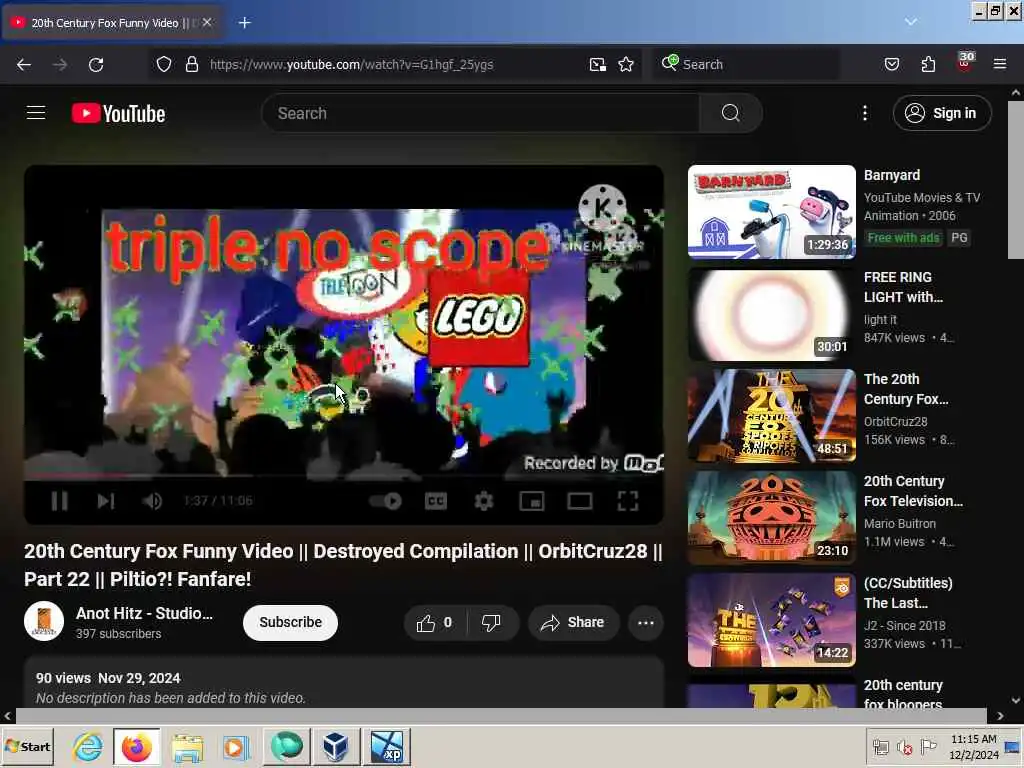
Task: Click the Free with ads badge
Action: [903, 238]
